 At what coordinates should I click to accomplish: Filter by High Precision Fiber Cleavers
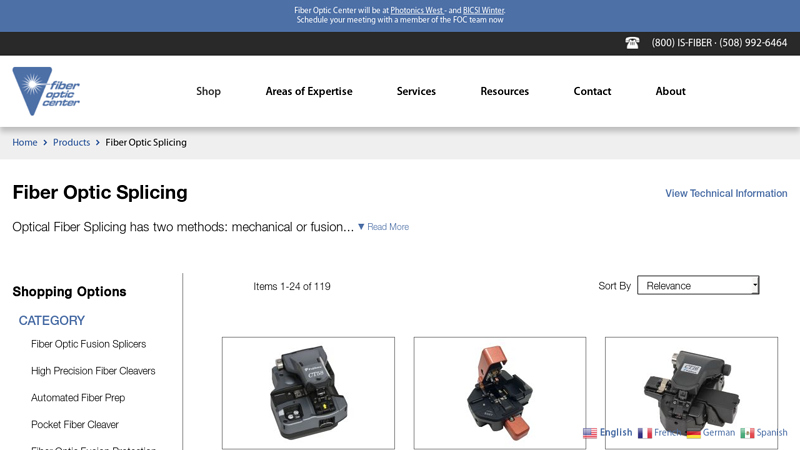pyautogui.click(x=93, y=371)
